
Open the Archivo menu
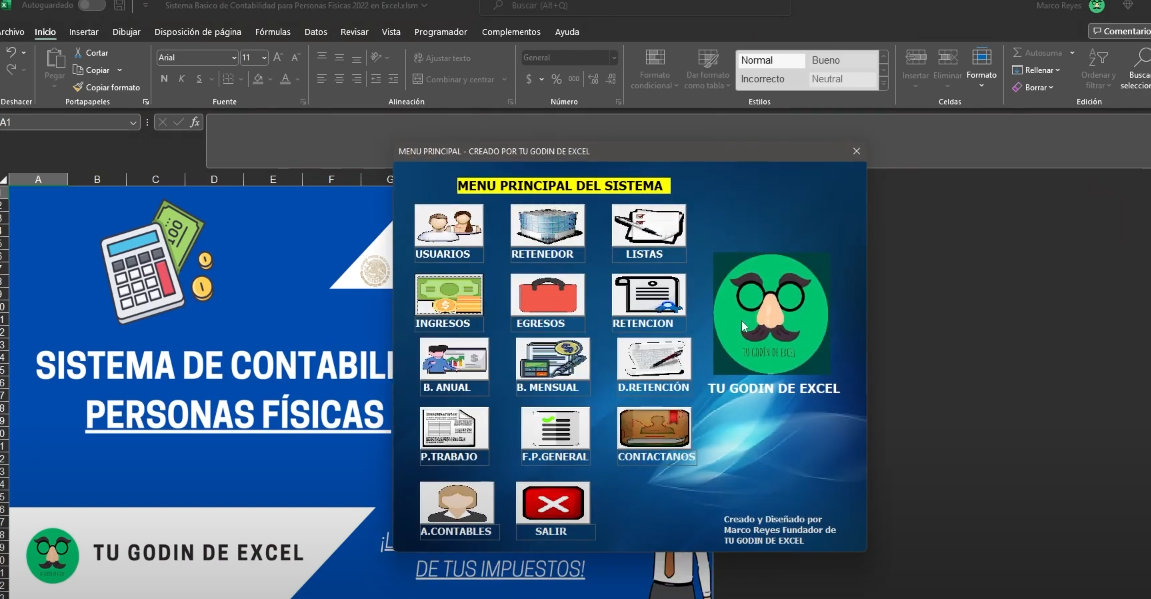click(11, 32)
